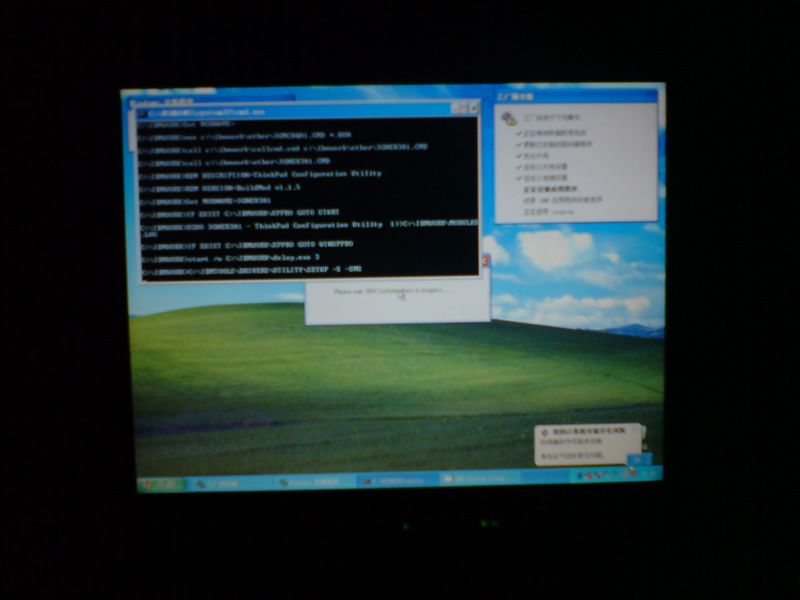Click the factory preinstall window title bar
Viewport: 800px width, 600px height.
click(576, 96)
